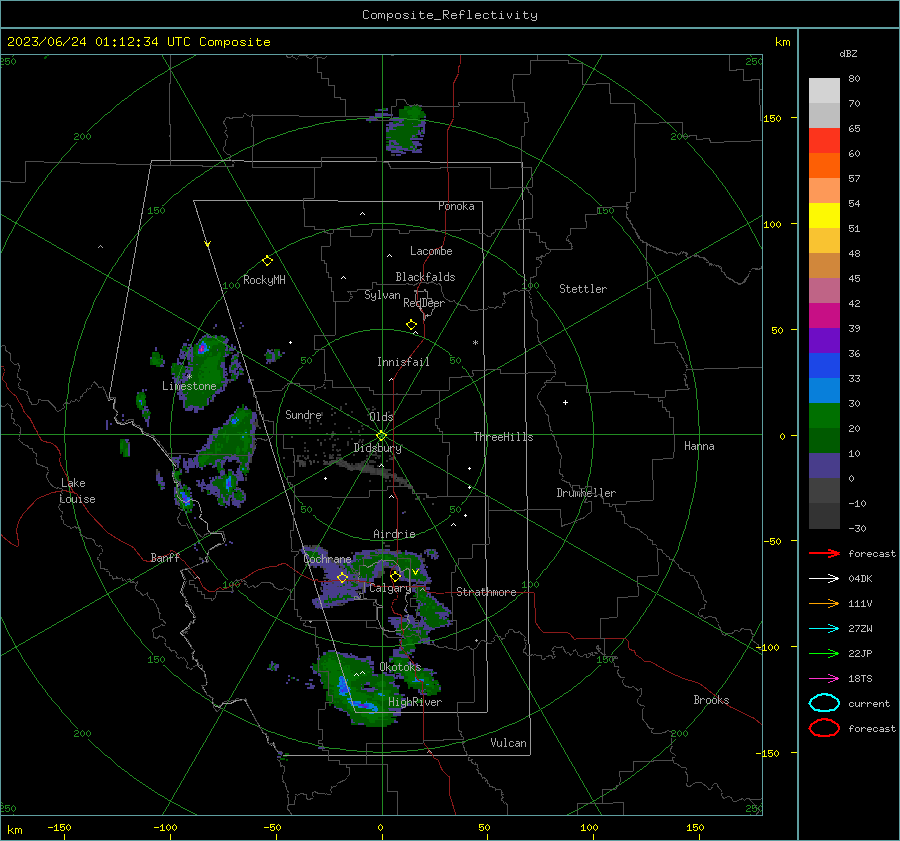The image size is (900, 841).
Task: Click the cyan current ellipse icon
Action: 824,703
